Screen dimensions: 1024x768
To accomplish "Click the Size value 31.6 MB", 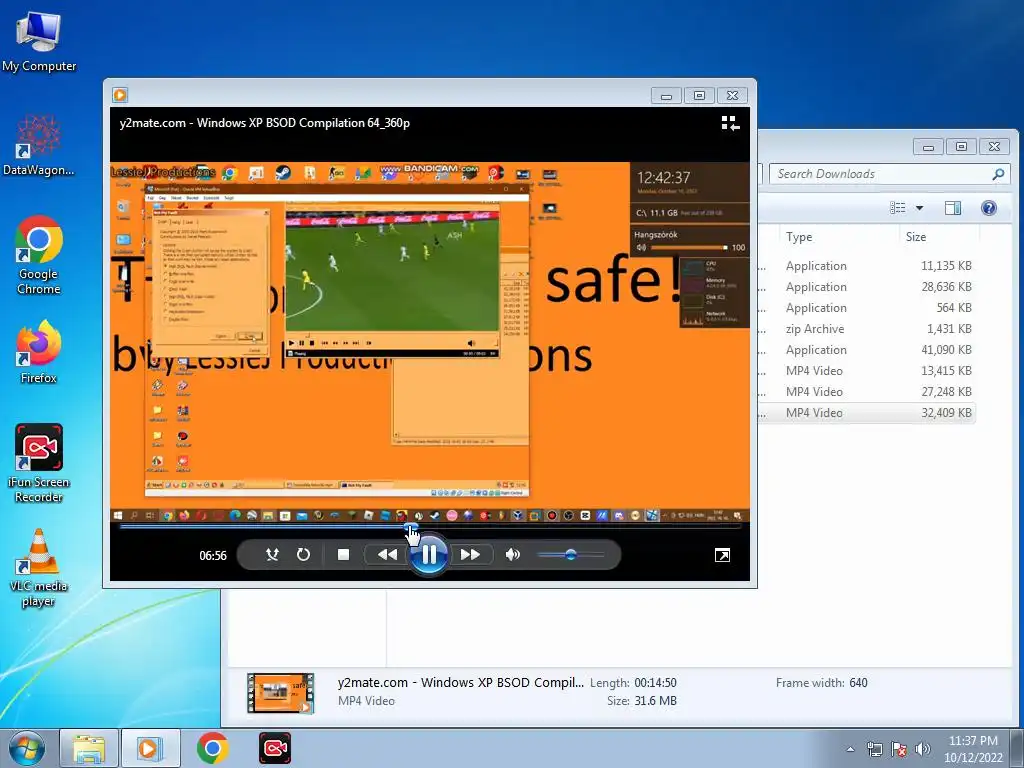I will pyautogui.click(x=655, y=701).
